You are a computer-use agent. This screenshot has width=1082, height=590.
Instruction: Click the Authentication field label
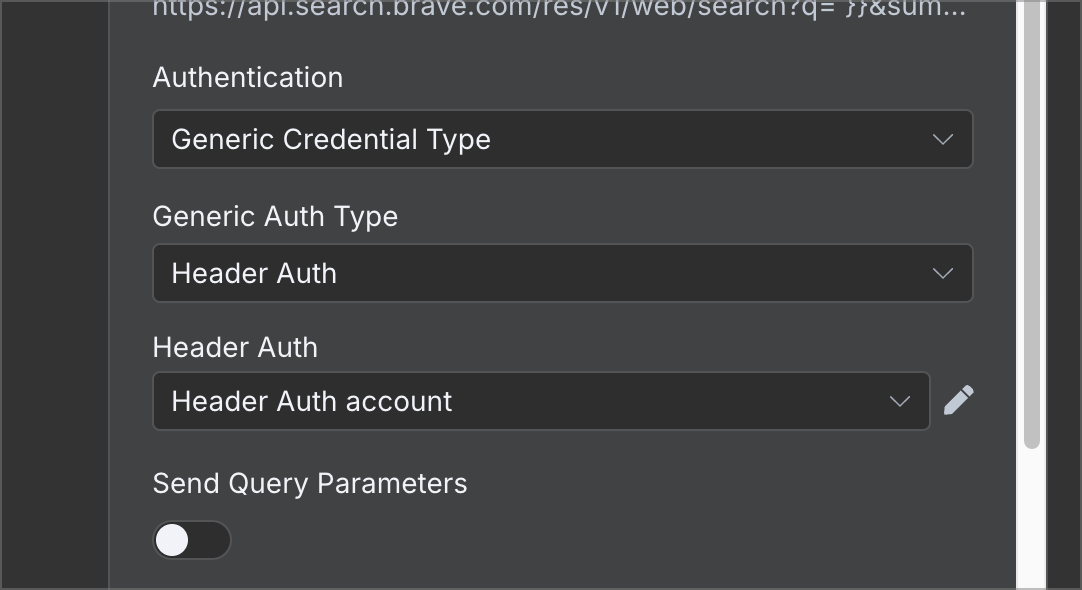(x=248, y=77)
